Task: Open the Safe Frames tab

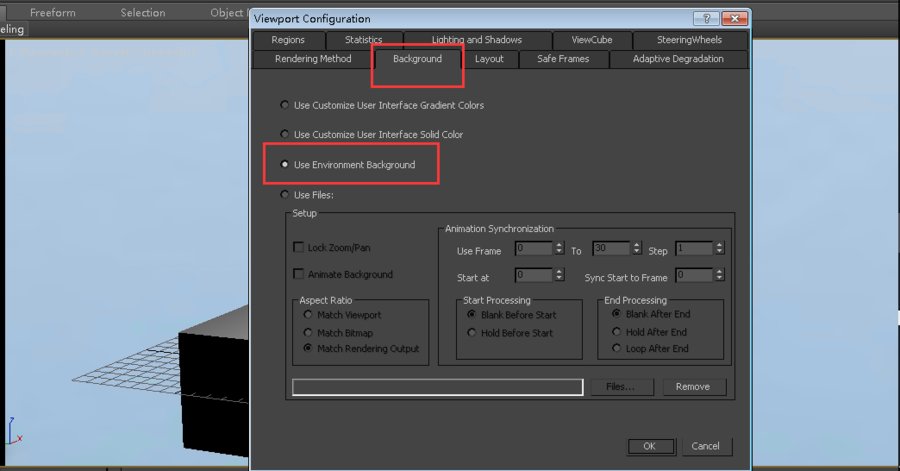Action: click(x=563, y=59)
